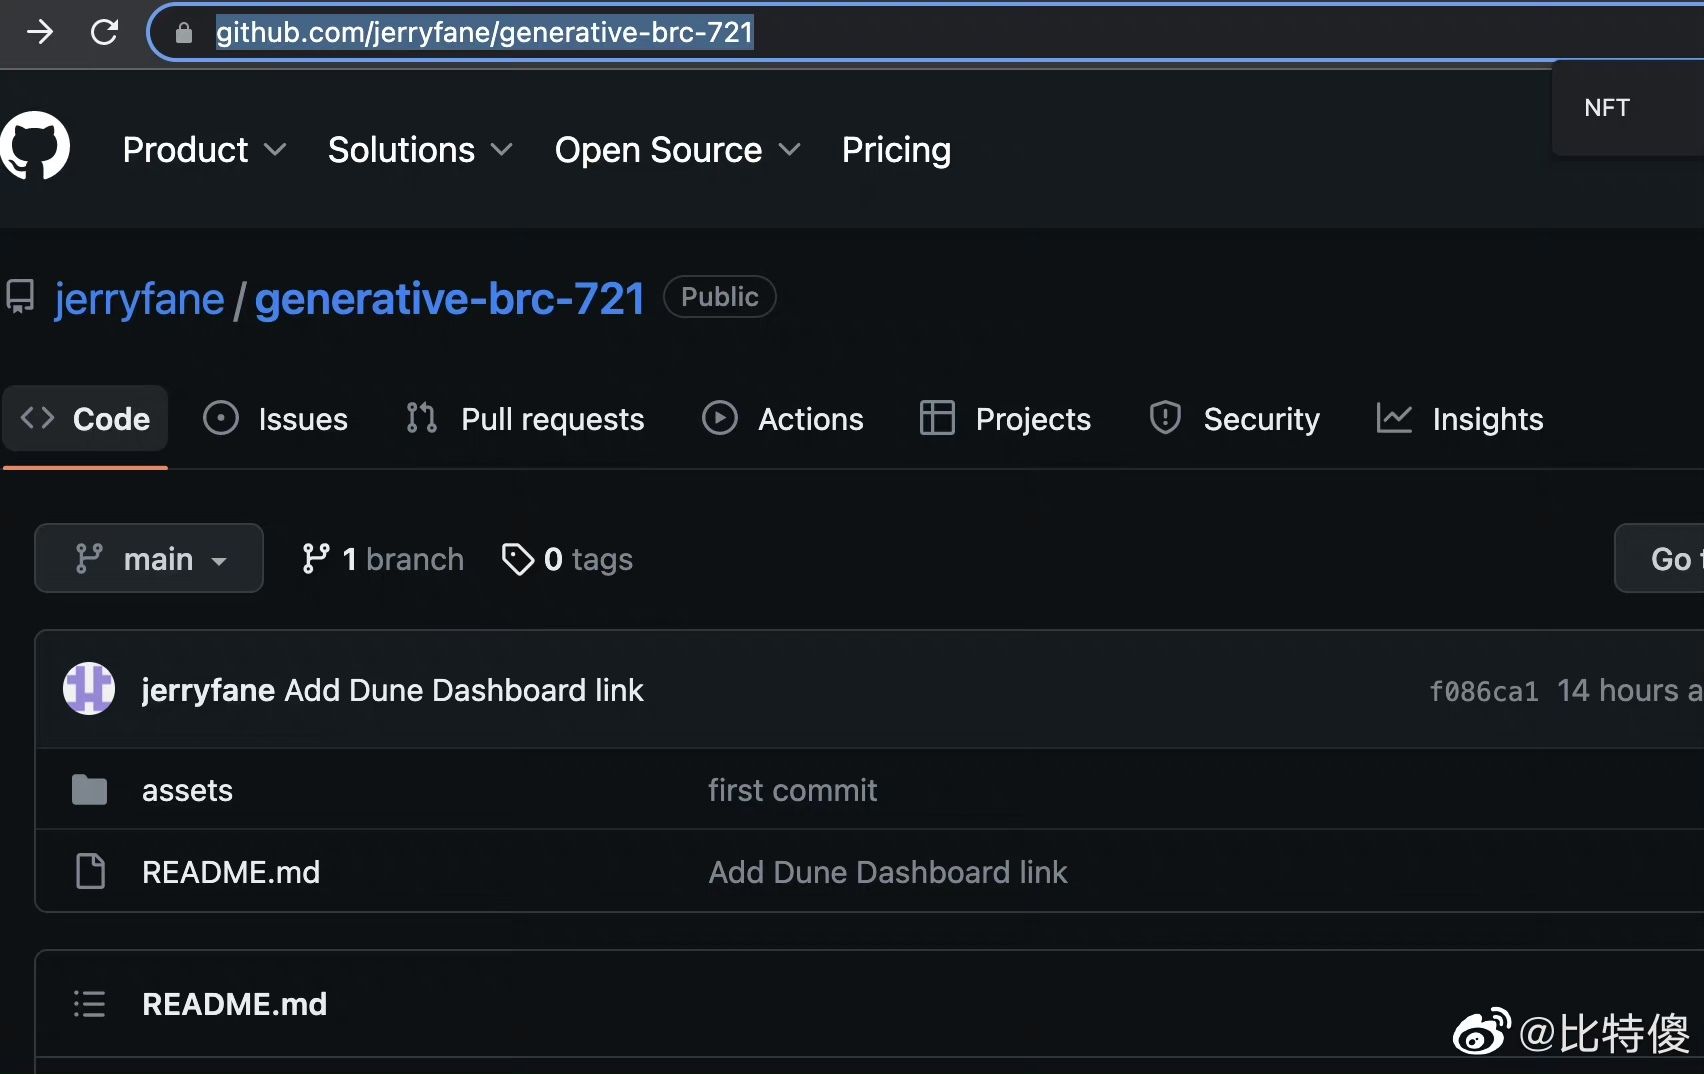The image size is (1704, 1074).
Task: Click the tag icon next to 0 tags
Action: tap(517, 559)
